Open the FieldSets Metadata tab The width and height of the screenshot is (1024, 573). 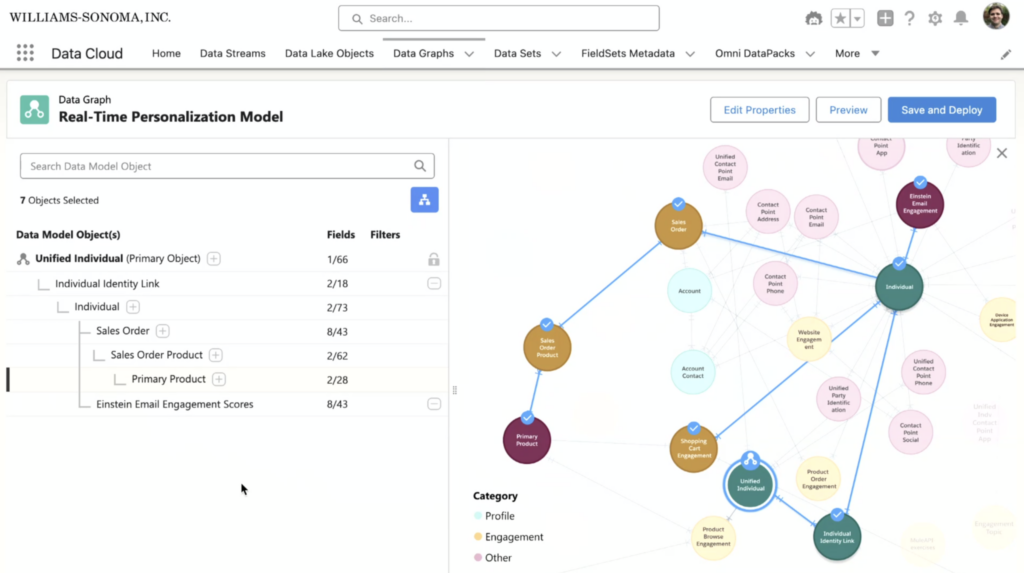click(628, 54)
